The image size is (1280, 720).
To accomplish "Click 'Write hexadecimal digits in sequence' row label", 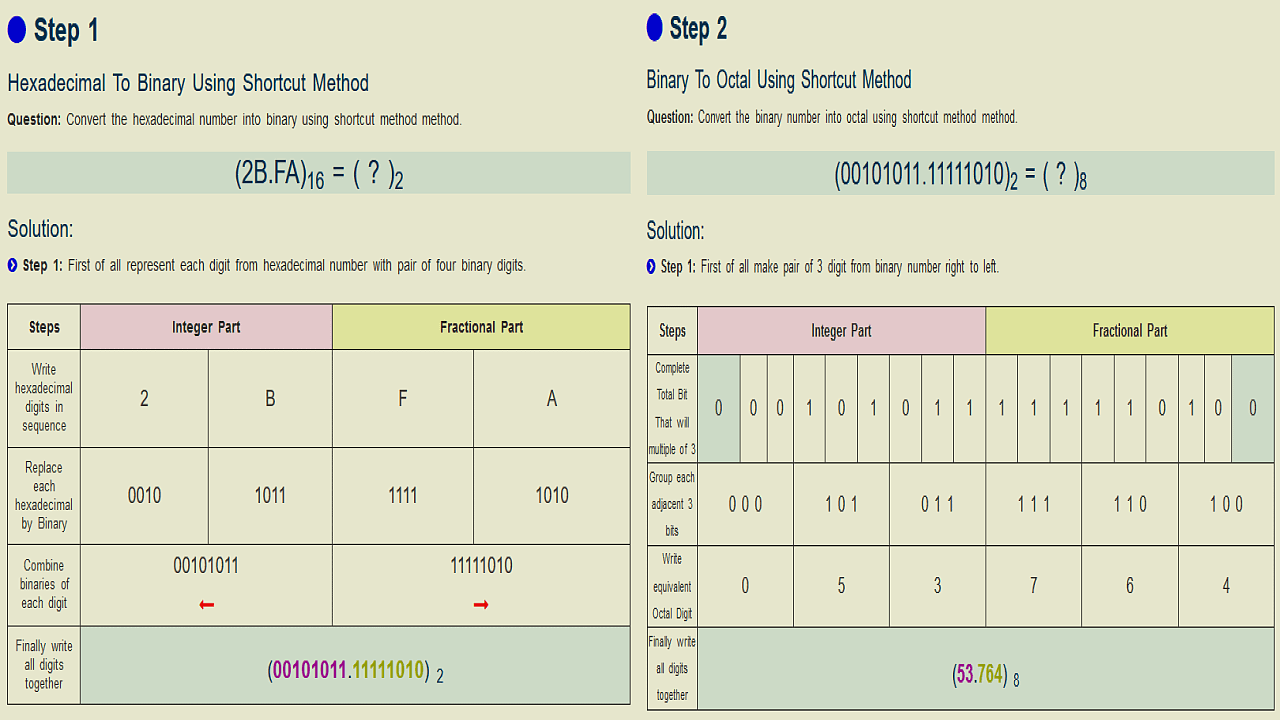I will [x=44, y=398].
